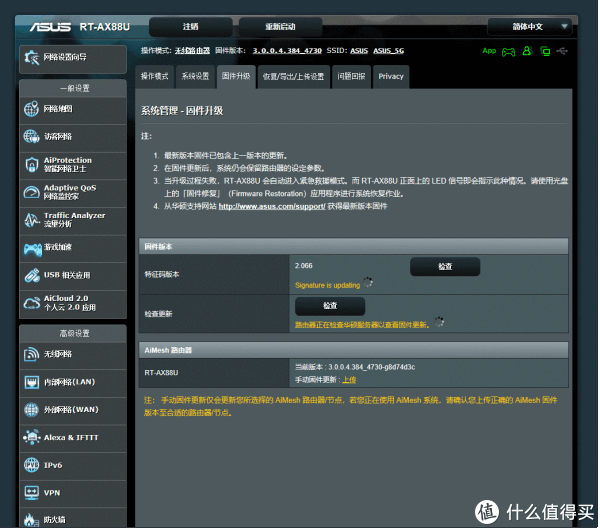Viewport: 600px width, 530px height.
Task: Click the 注销 logout button
Action: pyautogui.click(x=191, y=27)
